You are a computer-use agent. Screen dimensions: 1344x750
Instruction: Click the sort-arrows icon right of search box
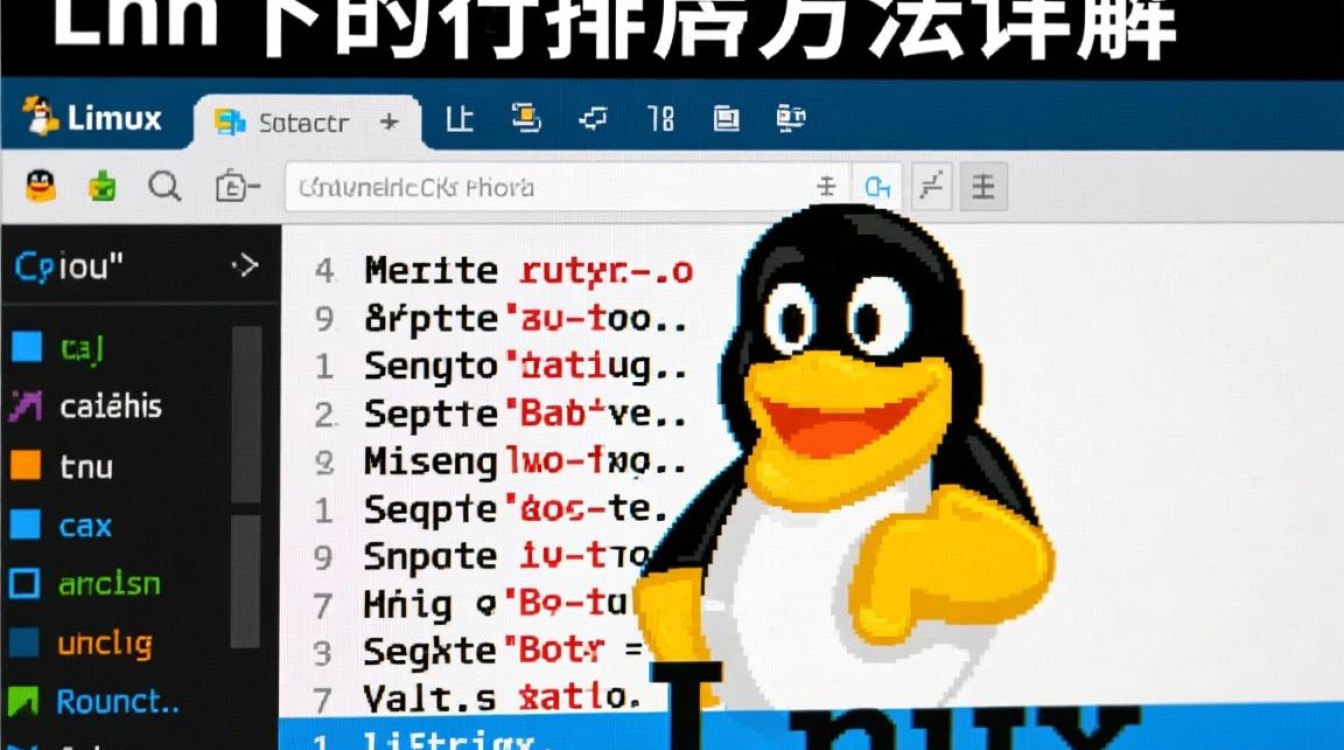pos(828,186)
